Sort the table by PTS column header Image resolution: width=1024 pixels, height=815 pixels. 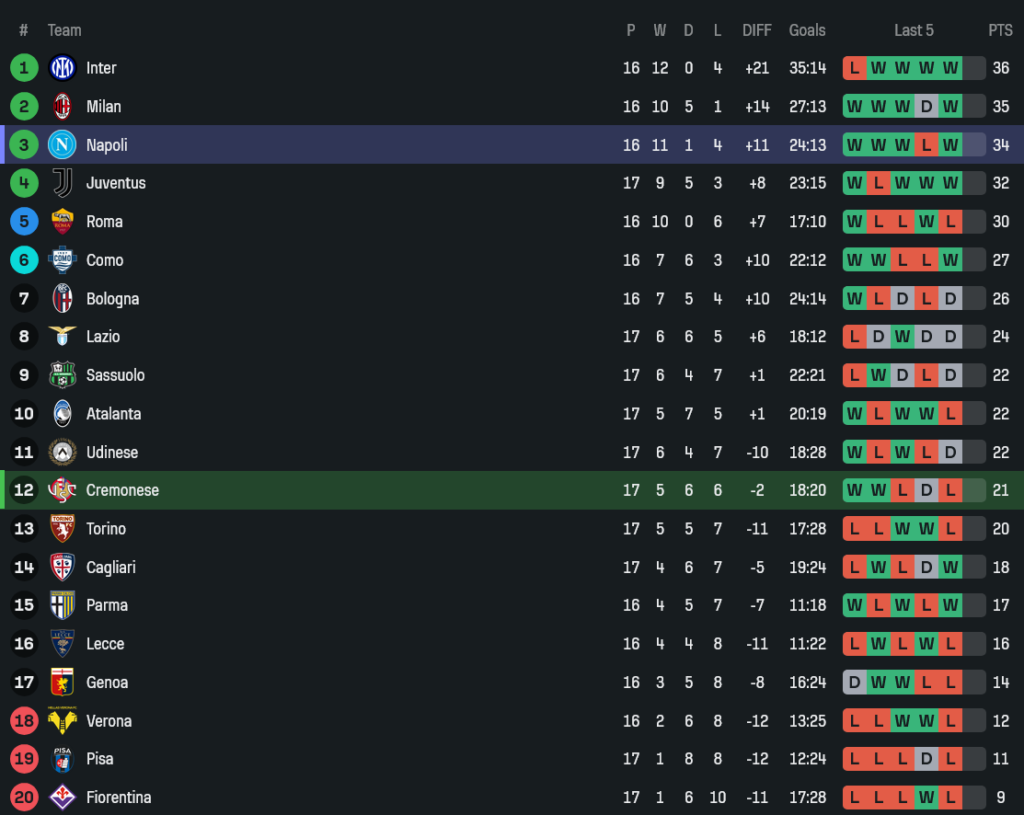(1000, 30)
